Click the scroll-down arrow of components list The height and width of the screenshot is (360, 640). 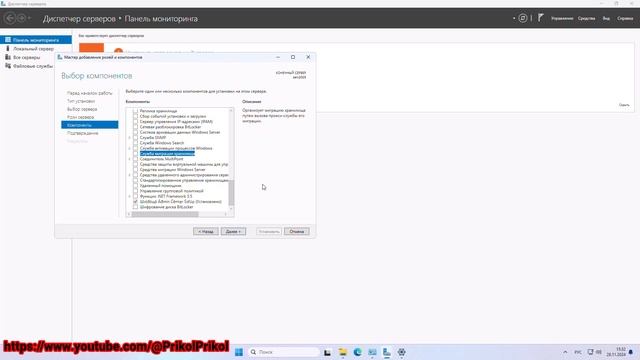pos(231,209)
